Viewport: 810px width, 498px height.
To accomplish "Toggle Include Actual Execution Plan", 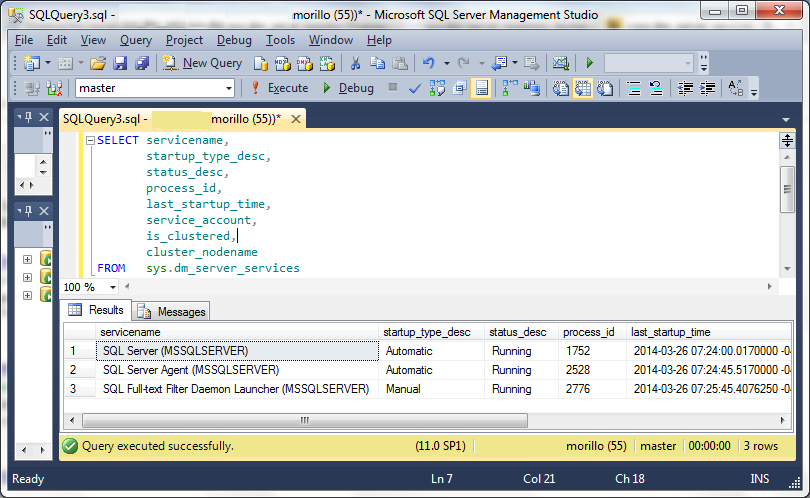I will click(509, 88).
